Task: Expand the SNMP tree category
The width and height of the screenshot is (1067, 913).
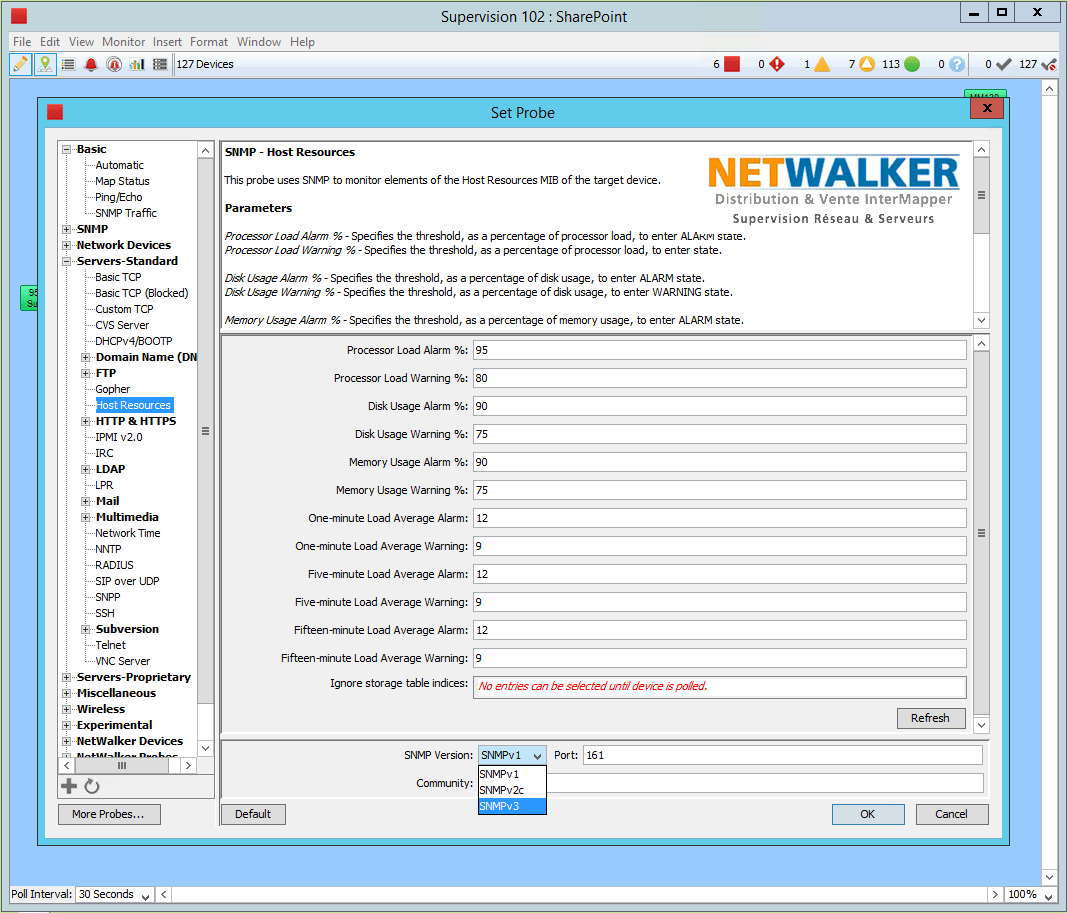Action: point(67,229)
